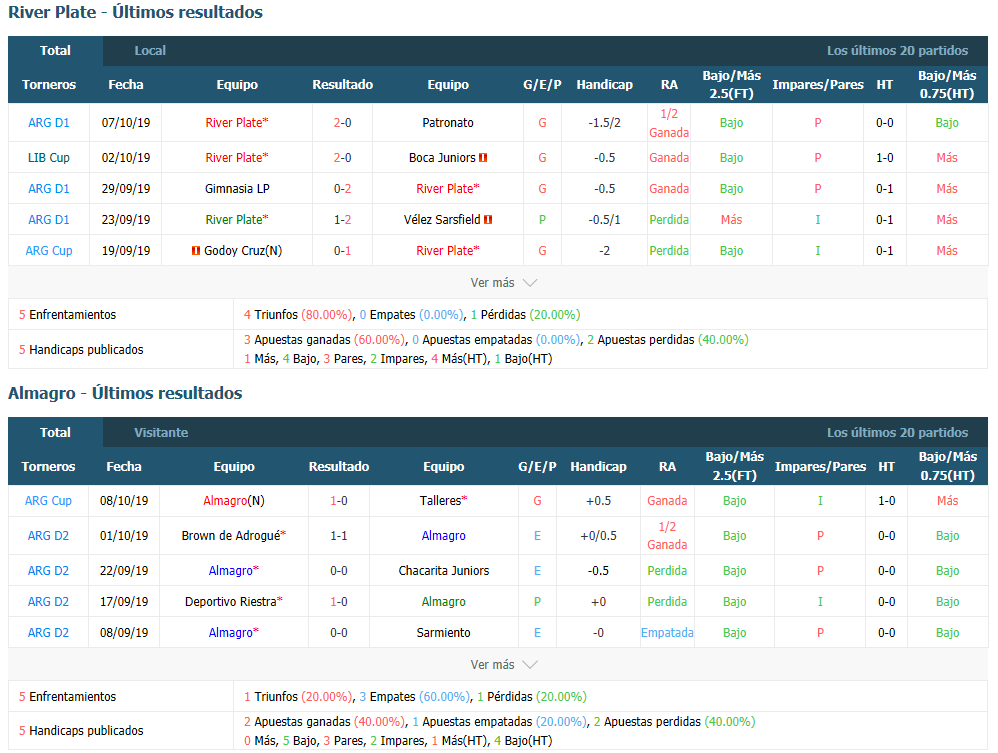Click team name Patronato
Image resolution: width=998 pixels, height=753 pixels.
448,123
